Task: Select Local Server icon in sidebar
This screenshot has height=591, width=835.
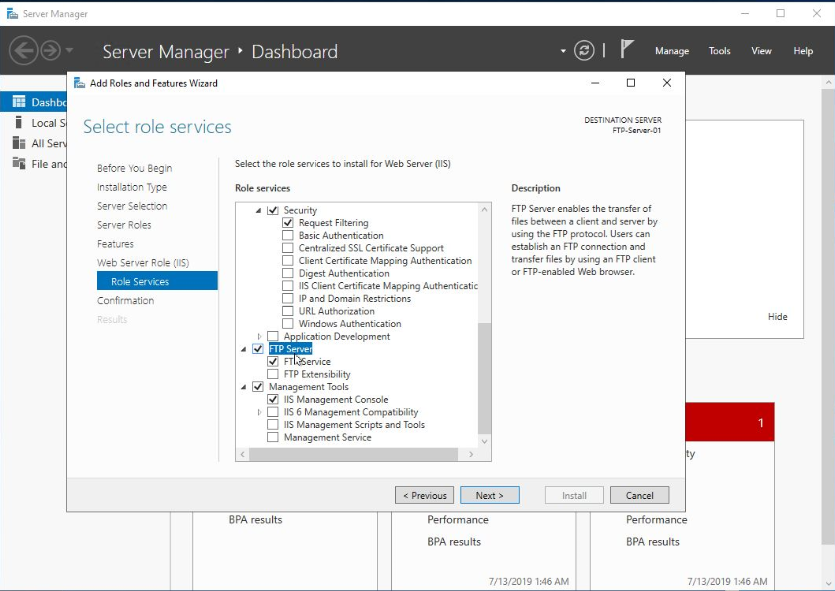Action: click(19, 122)
